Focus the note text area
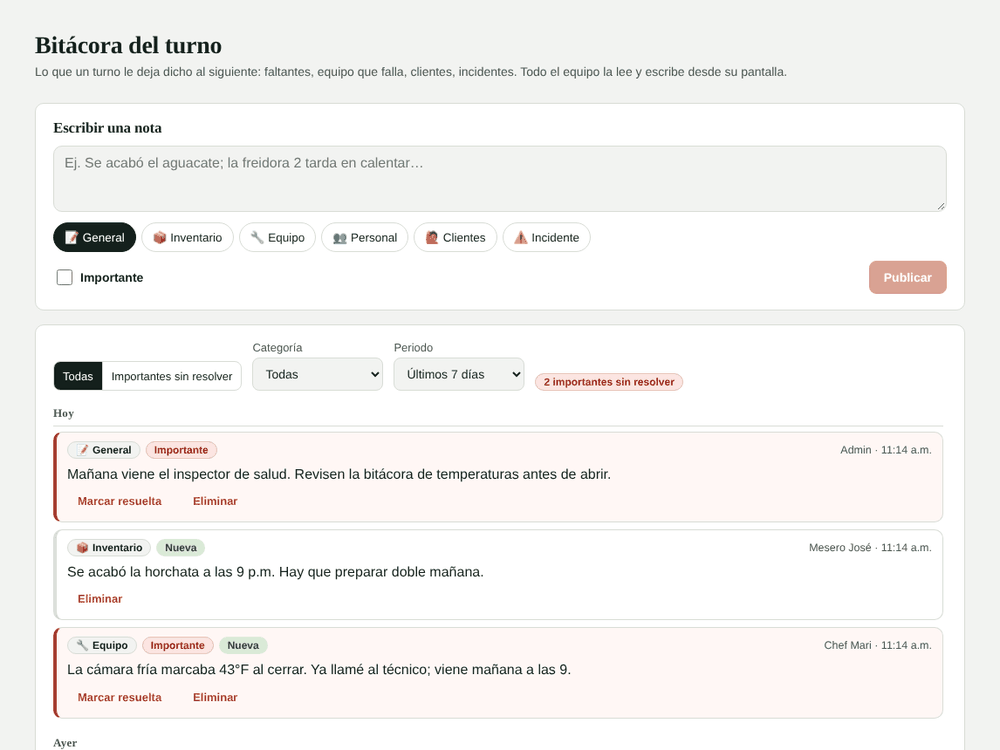The image size is (1000, 750). (x=500, y=179)
